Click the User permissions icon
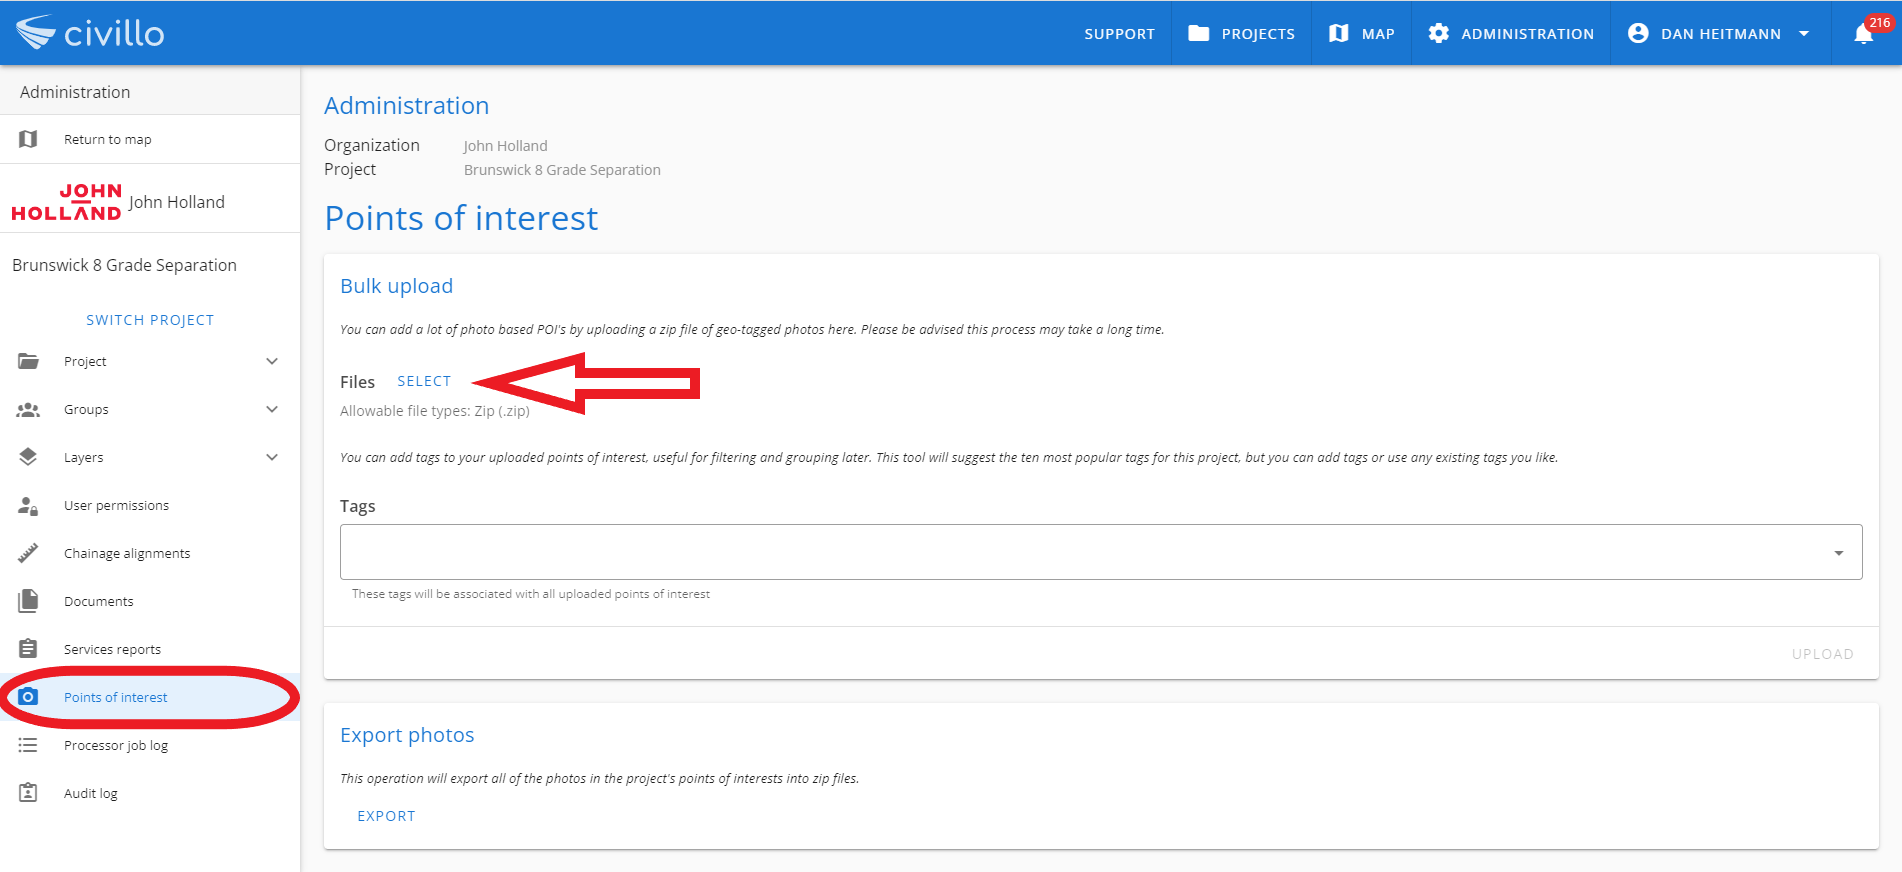 coord(28,506)
